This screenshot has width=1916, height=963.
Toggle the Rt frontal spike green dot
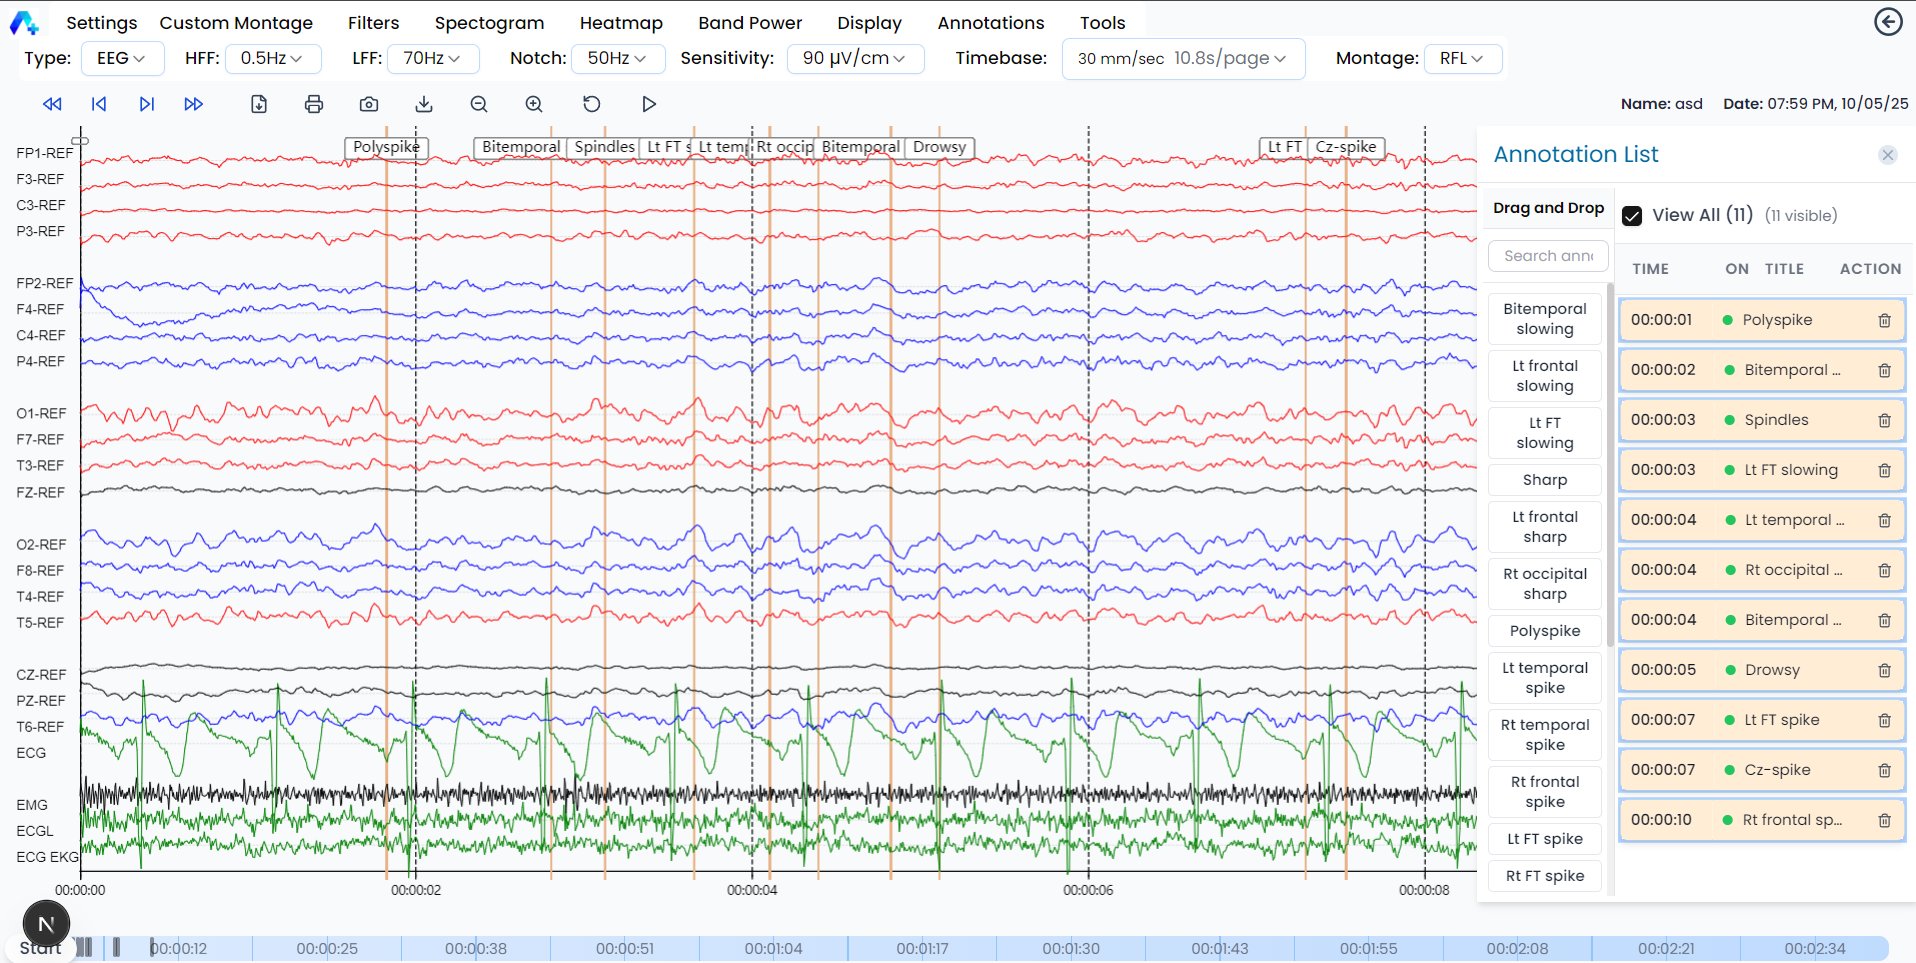coord(1727,820)
